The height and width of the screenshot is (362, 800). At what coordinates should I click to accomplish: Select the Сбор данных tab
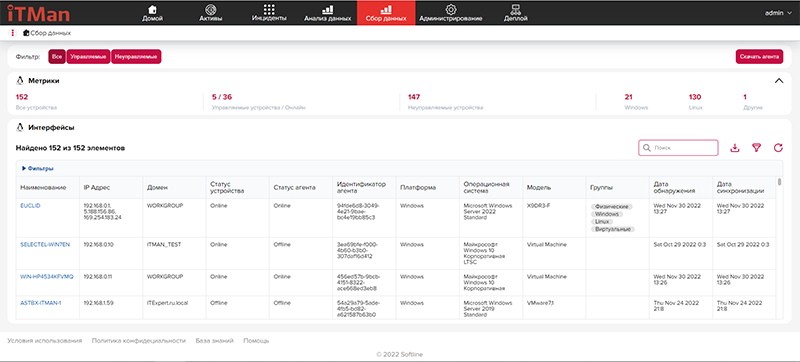pyautogui.click(x=386, y=13)
